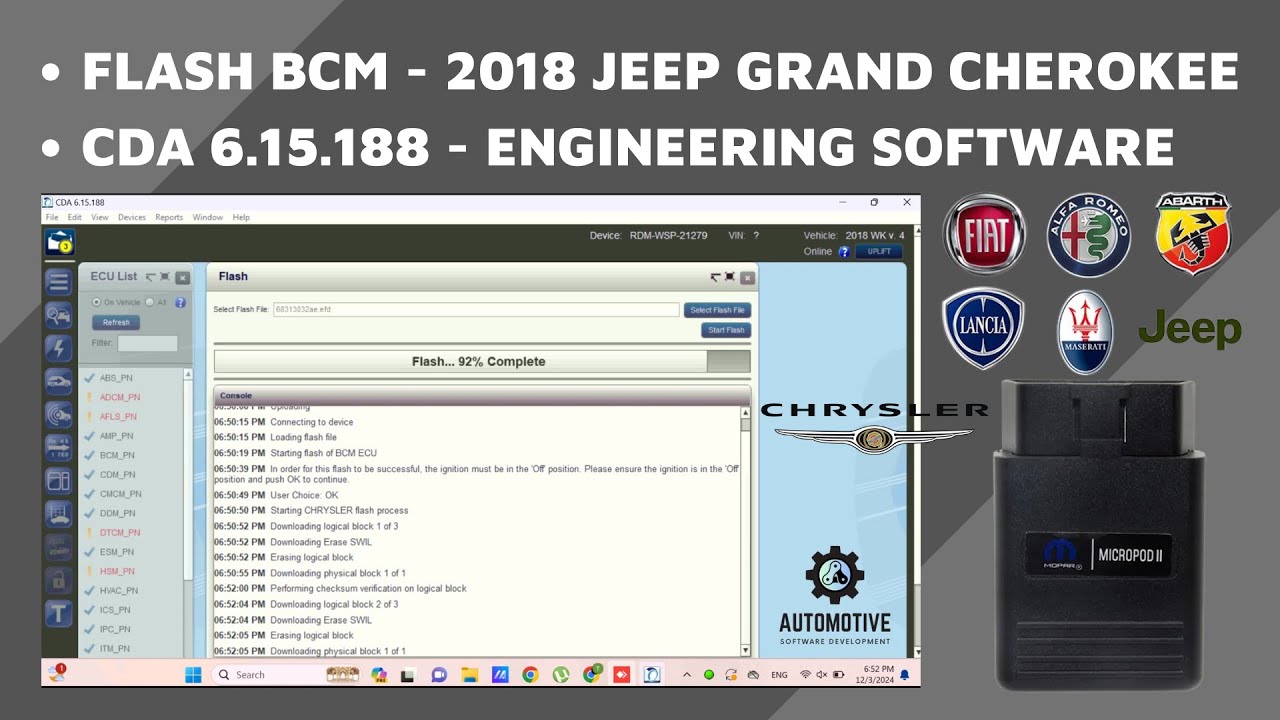Click the Select Flash File path field
This screenshot has height=720, width=1280.
pos(476,310)
